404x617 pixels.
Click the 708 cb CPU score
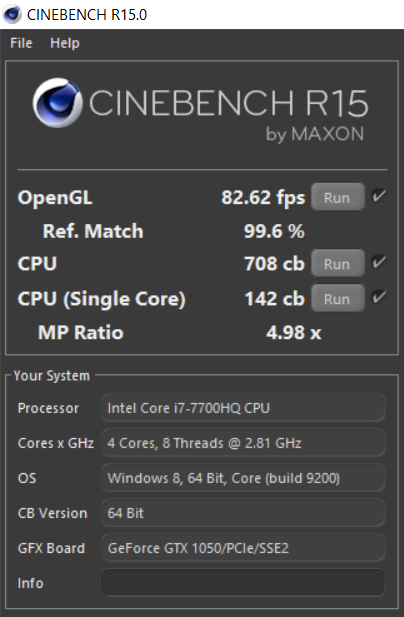point(275,264)
